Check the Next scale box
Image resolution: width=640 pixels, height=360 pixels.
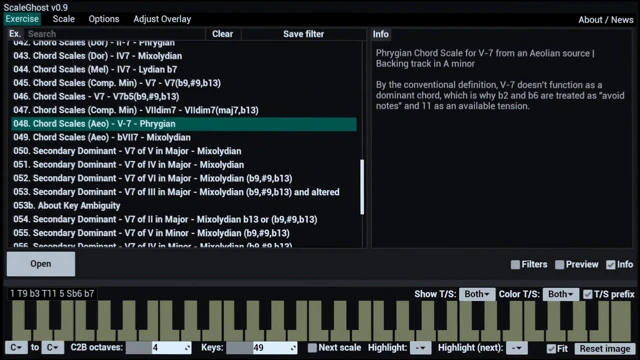click(x=312, y=348)
